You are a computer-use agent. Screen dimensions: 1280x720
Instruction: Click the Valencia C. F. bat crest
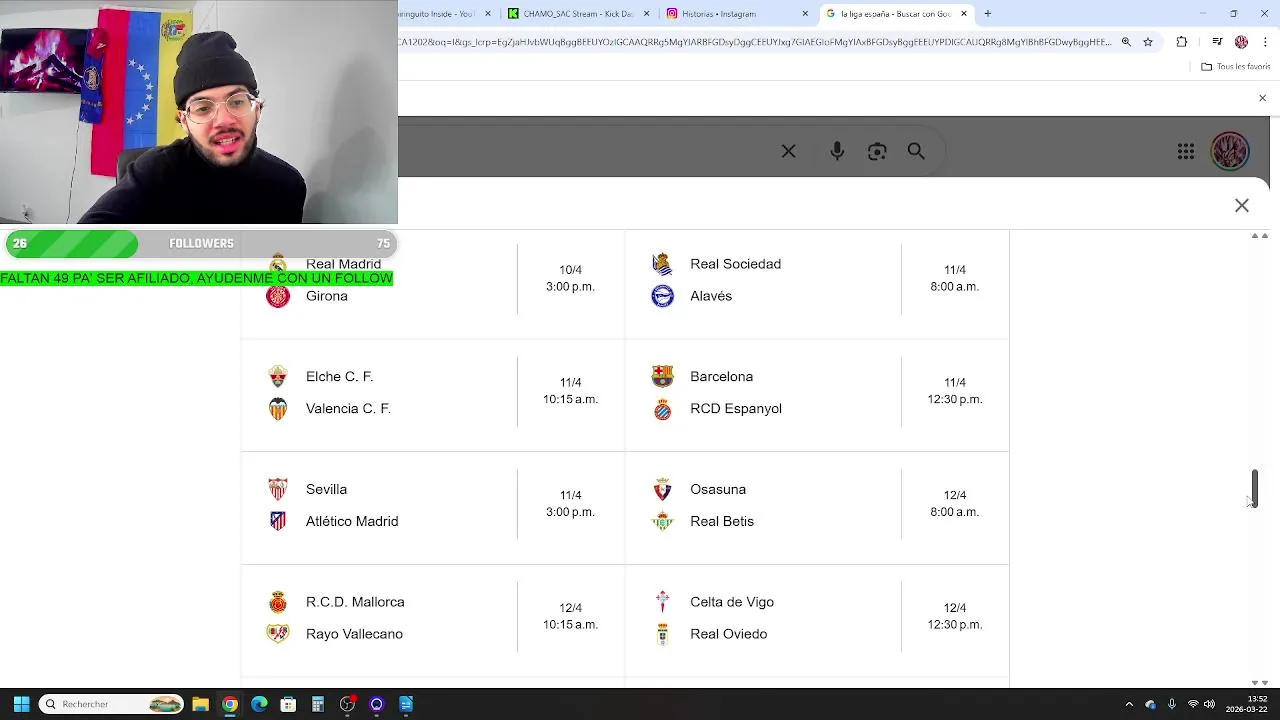click(278, 409)
